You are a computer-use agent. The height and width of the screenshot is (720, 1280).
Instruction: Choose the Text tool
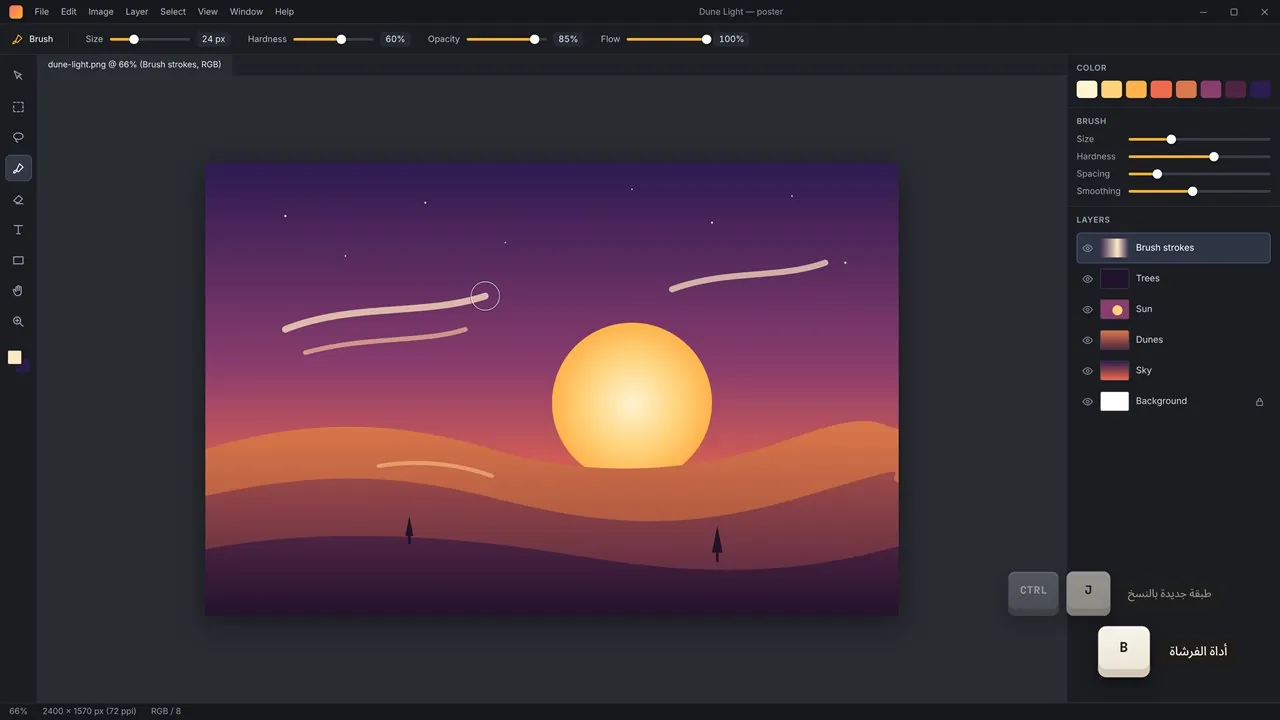[x=18, y=230]
